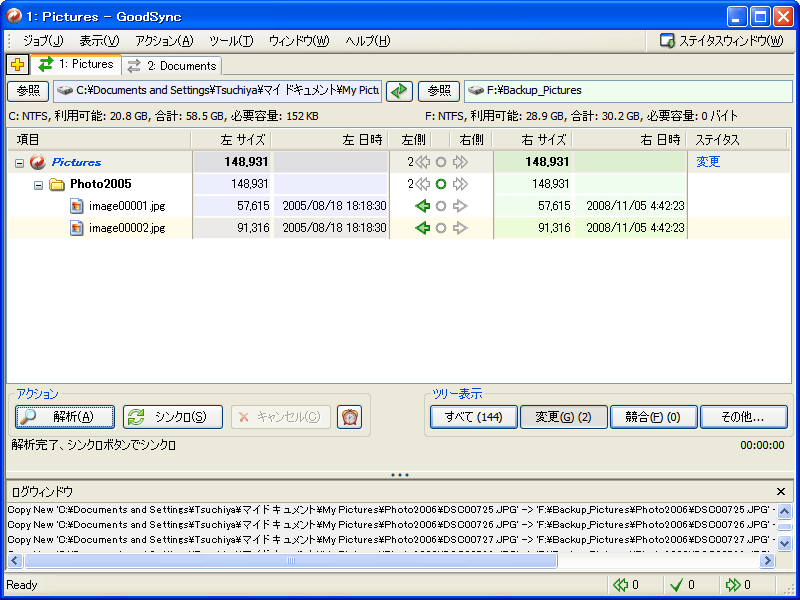The image size is (800, 600).
Task: Click the ステイタス column header
Action: [737, 139]
